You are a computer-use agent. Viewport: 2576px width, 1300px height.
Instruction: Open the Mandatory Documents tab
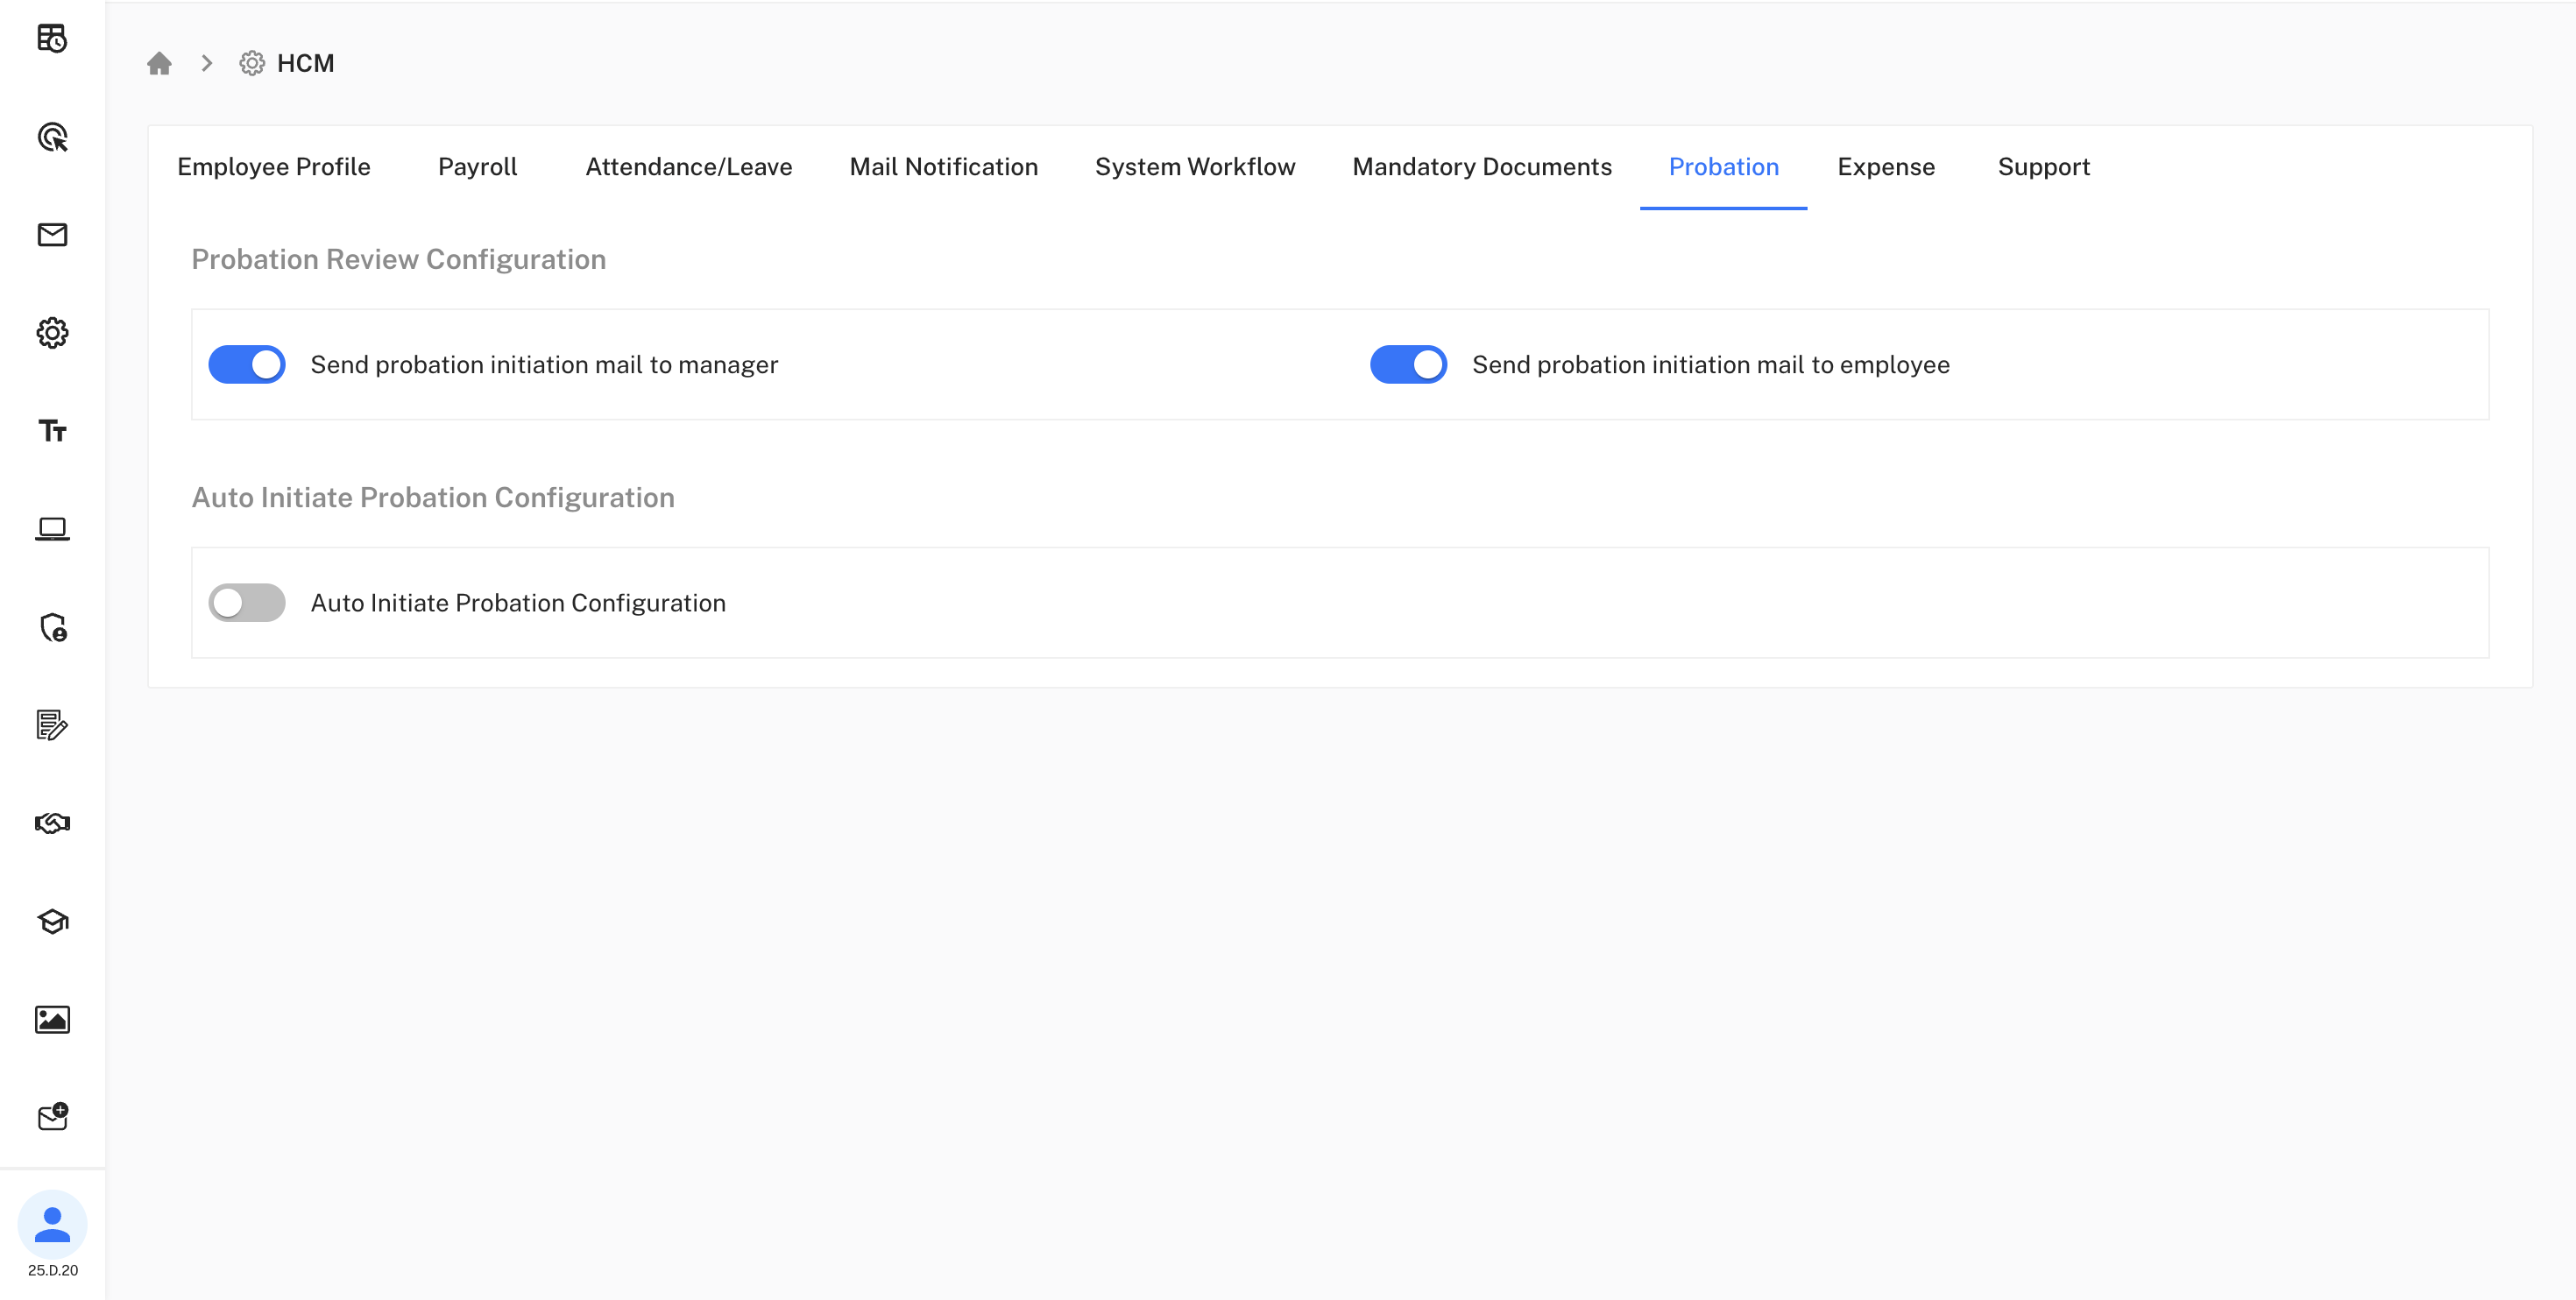coord(1481,167)
